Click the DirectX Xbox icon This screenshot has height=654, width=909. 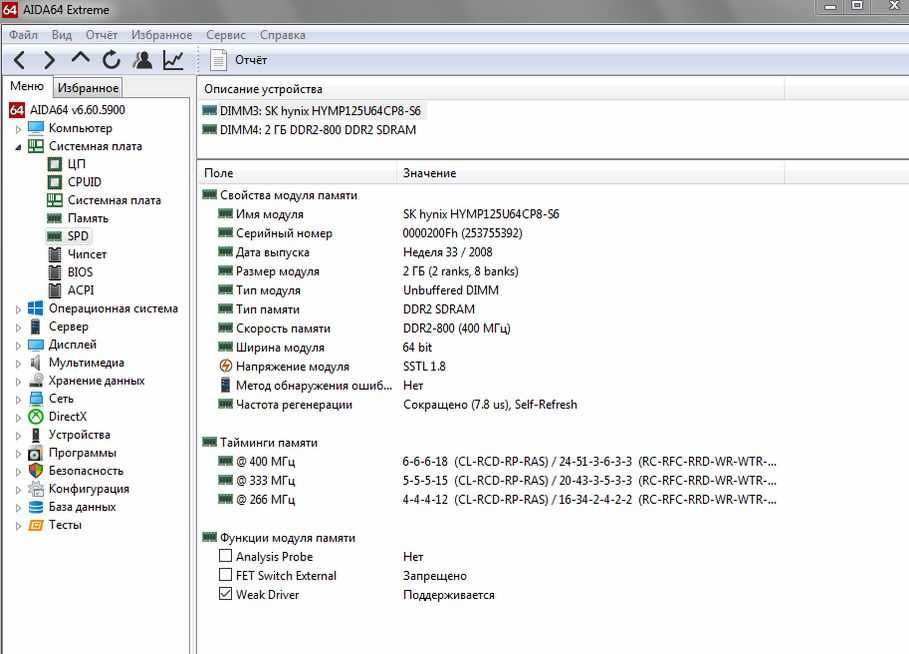point(36,416)
